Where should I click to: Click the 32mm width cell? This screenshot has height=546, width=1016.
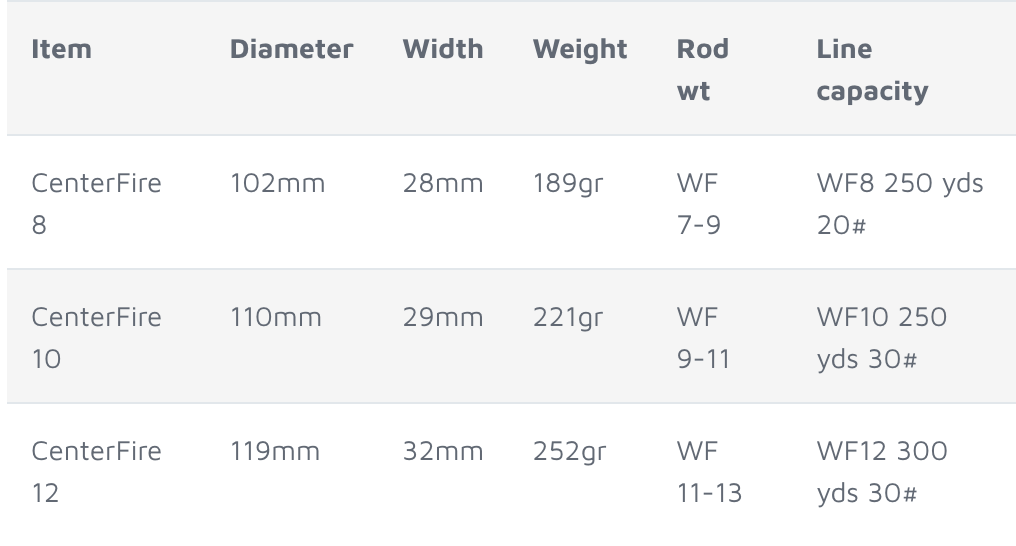[443, 451]
